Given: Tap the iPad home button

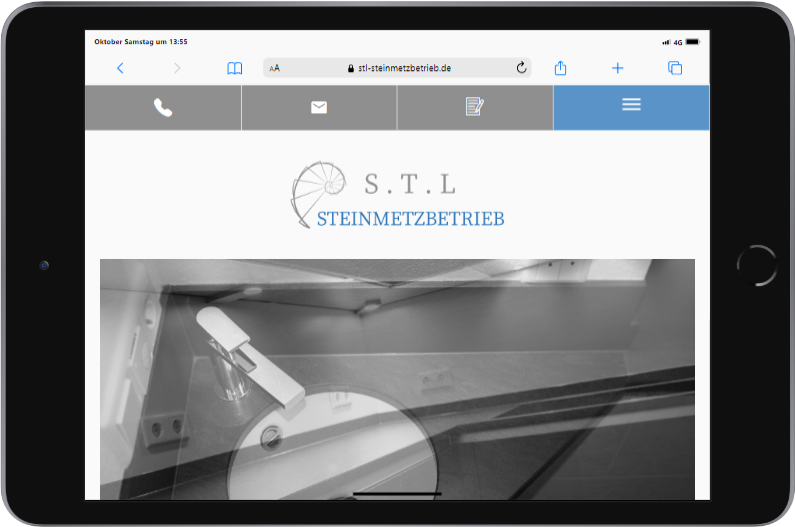Looking at the screenshot, I should 756,265.
